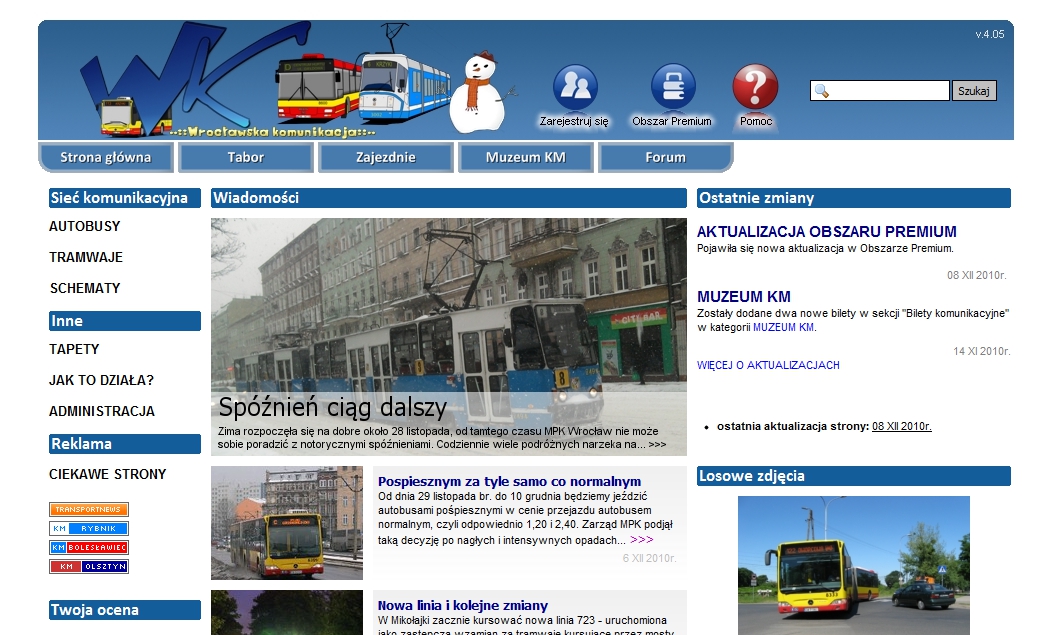Click the TransportNews orange banner

88,509
